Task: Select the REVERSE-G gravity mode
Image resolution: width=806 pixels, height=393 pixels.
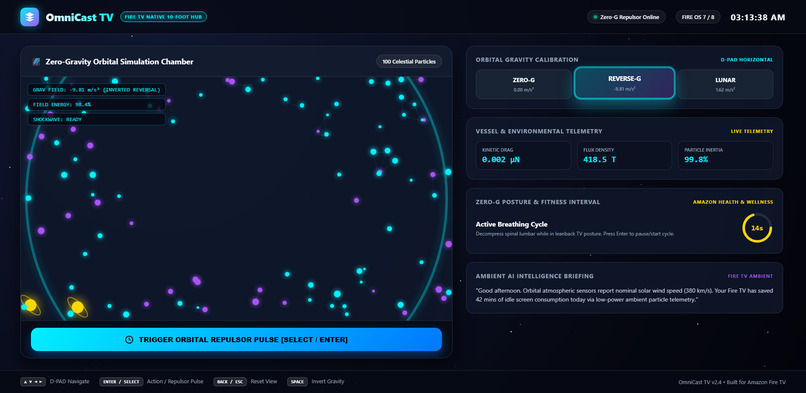Action: pyautogui.click(x=624, y=83)
